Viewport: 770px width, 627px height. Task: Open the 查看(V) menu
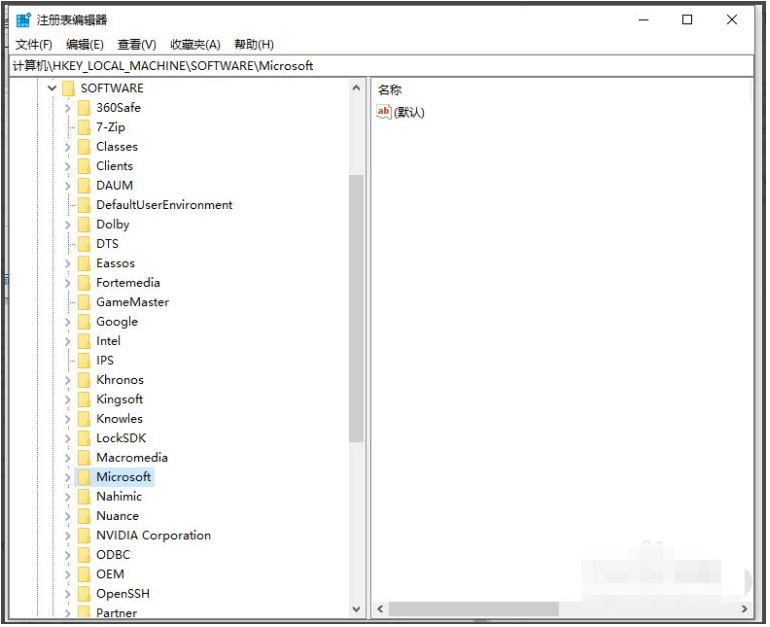pos(137,44)
